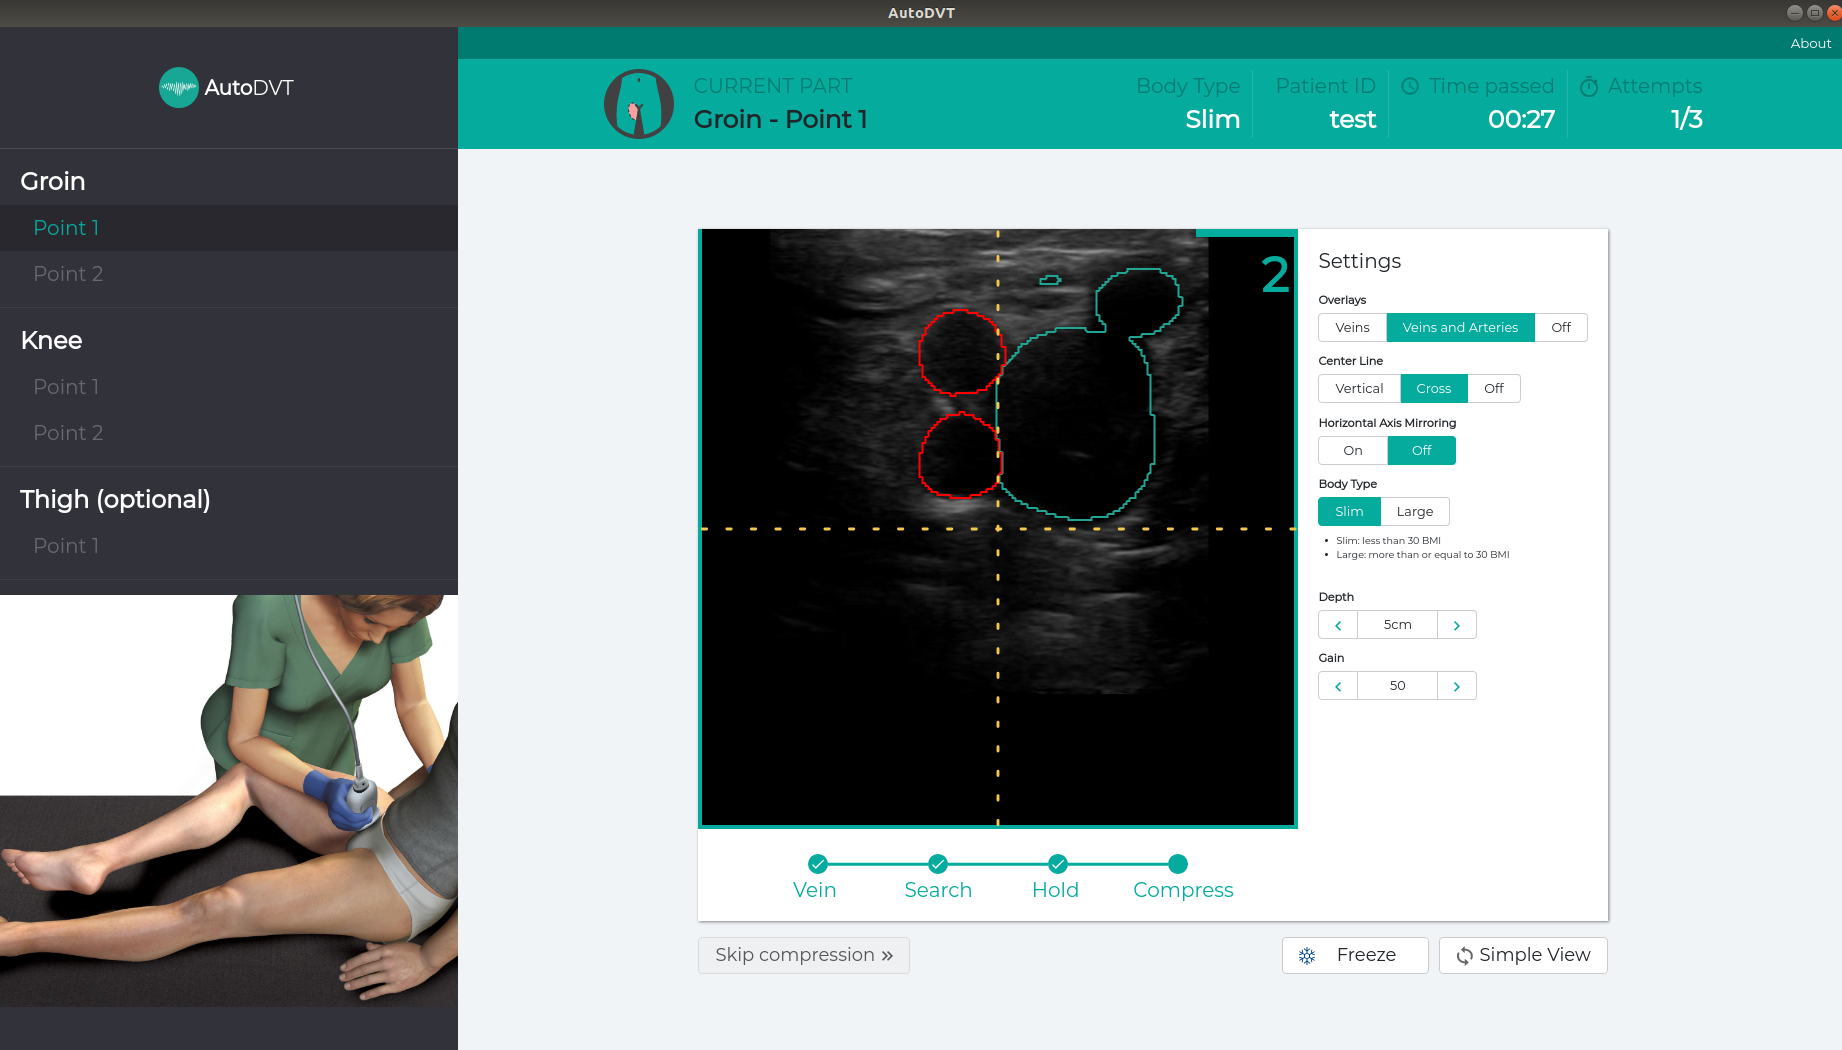Screen dimensions: 1842x1050
Task: Switch Body Type to Large
Action: coord(1414,512)
